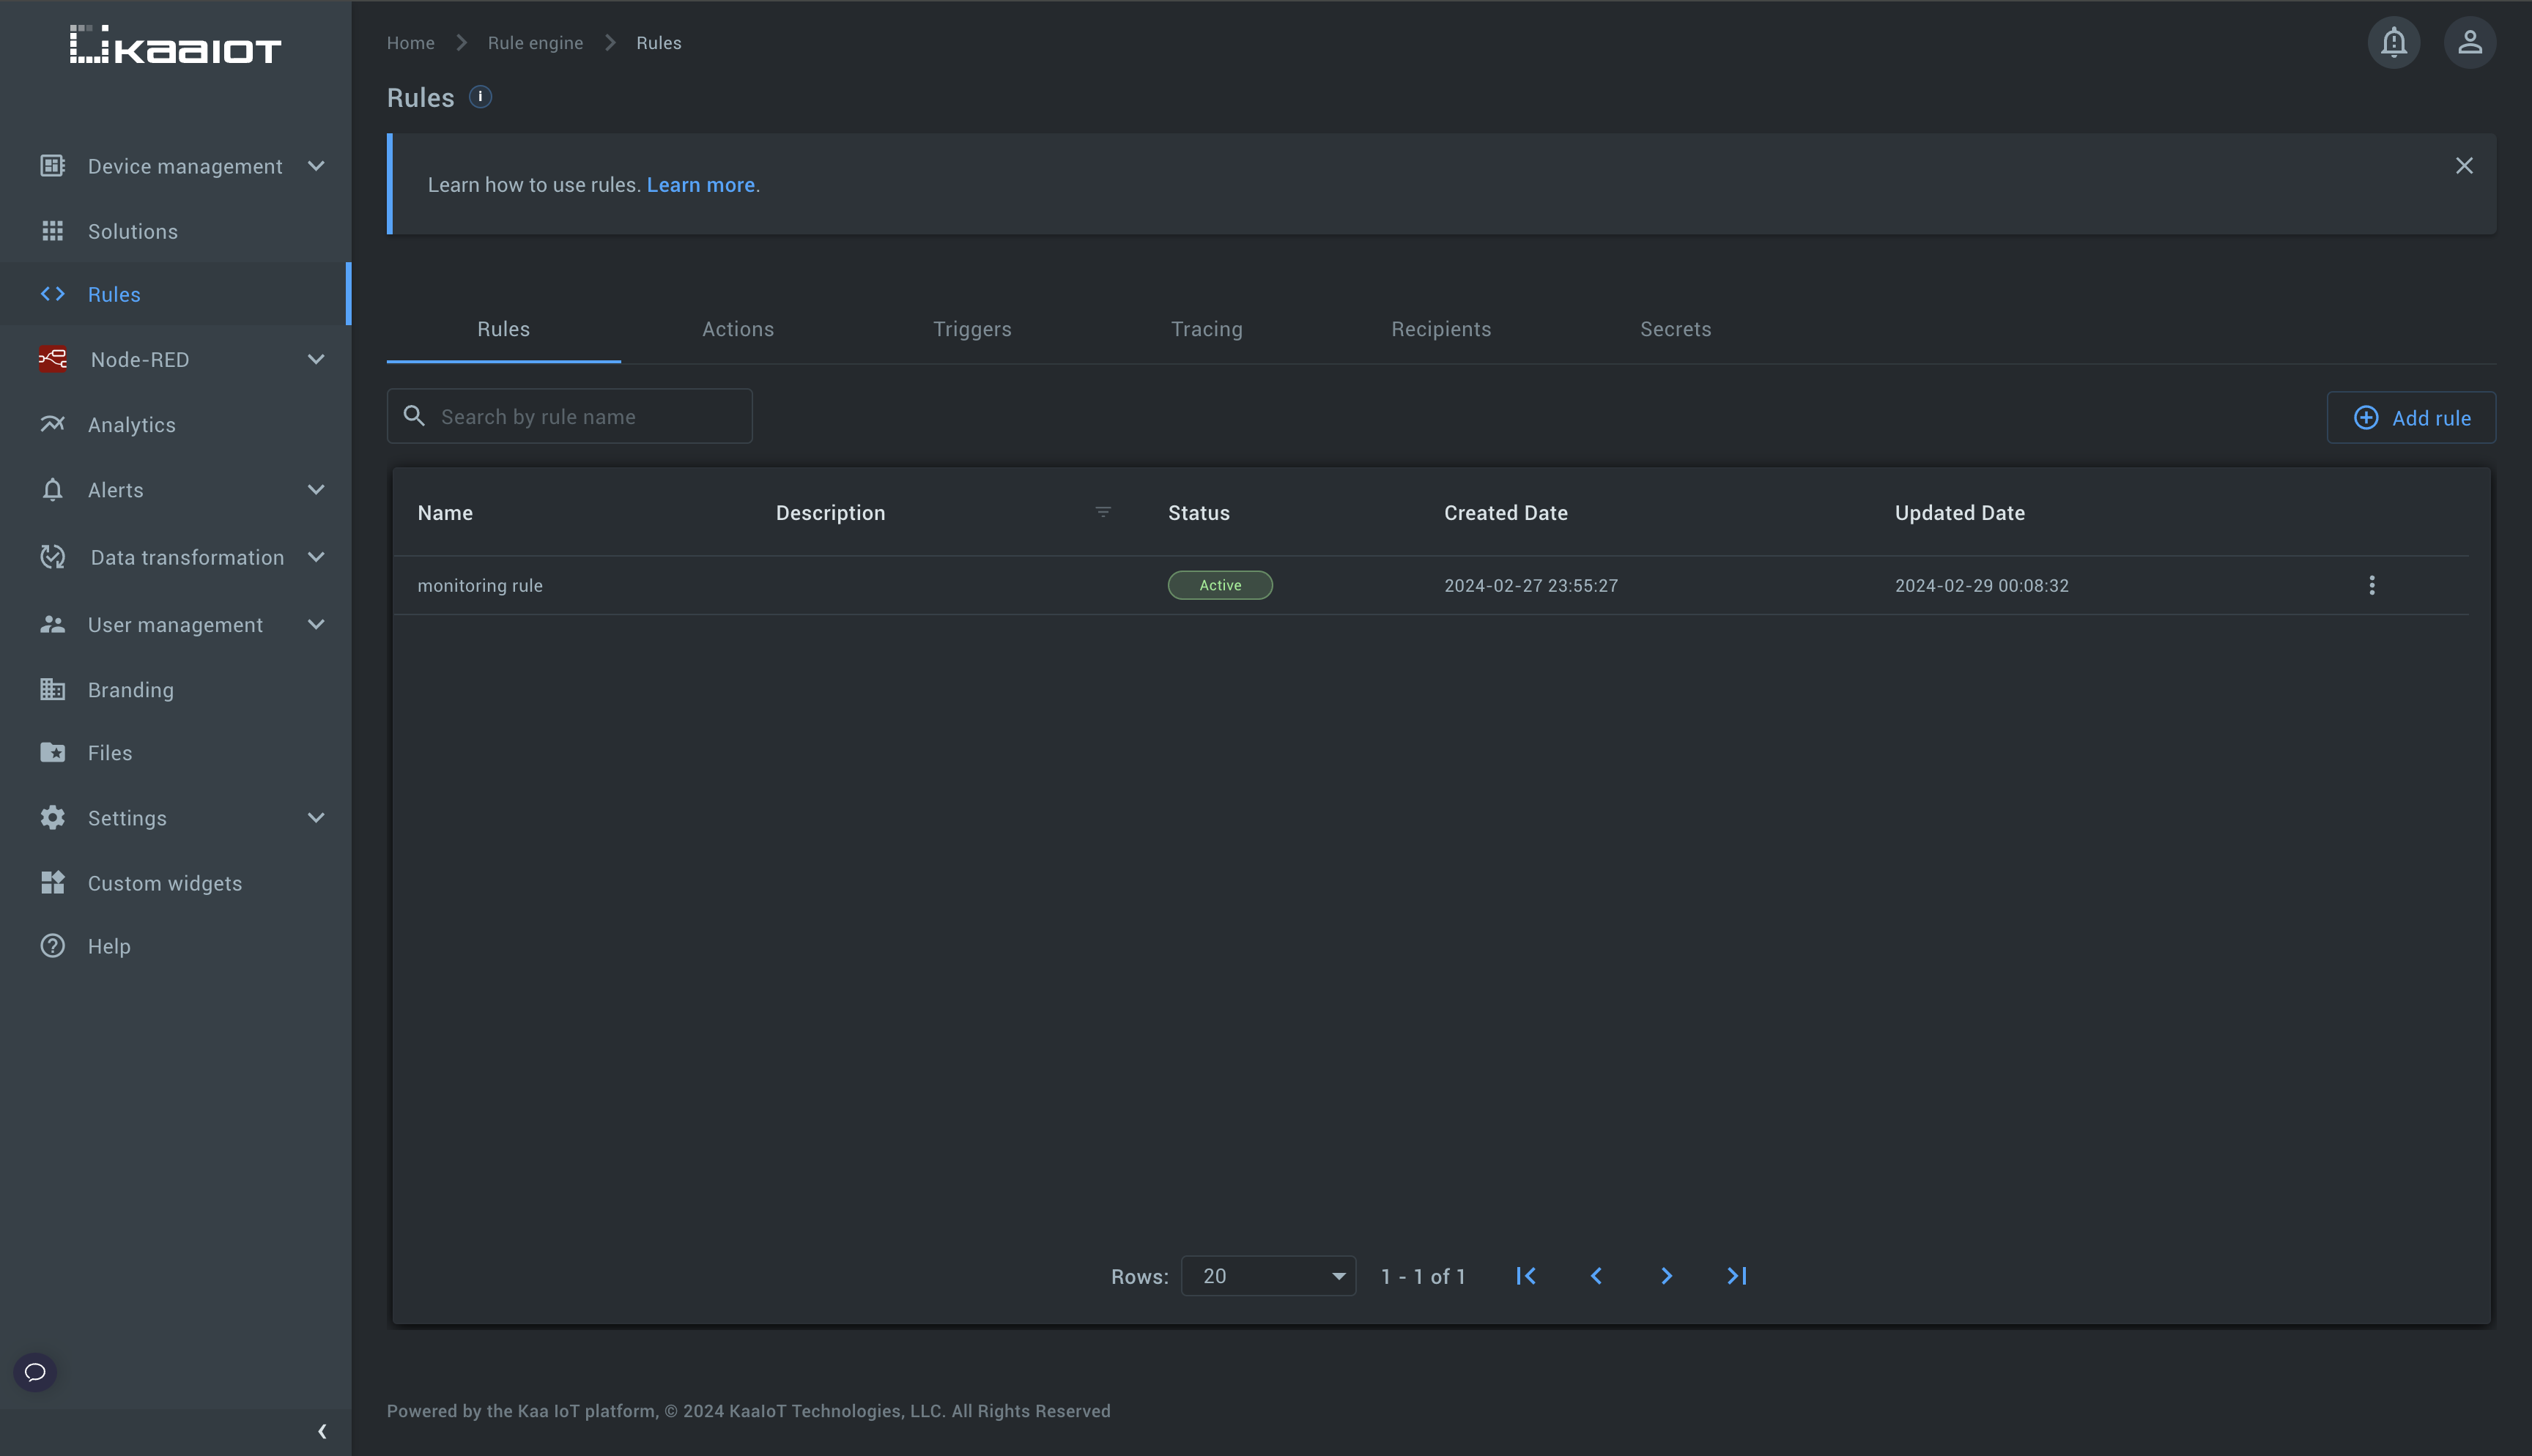Click the User management people icon
The height and width of the screenshot is (1456, 2532).
[x=53, y=624]
